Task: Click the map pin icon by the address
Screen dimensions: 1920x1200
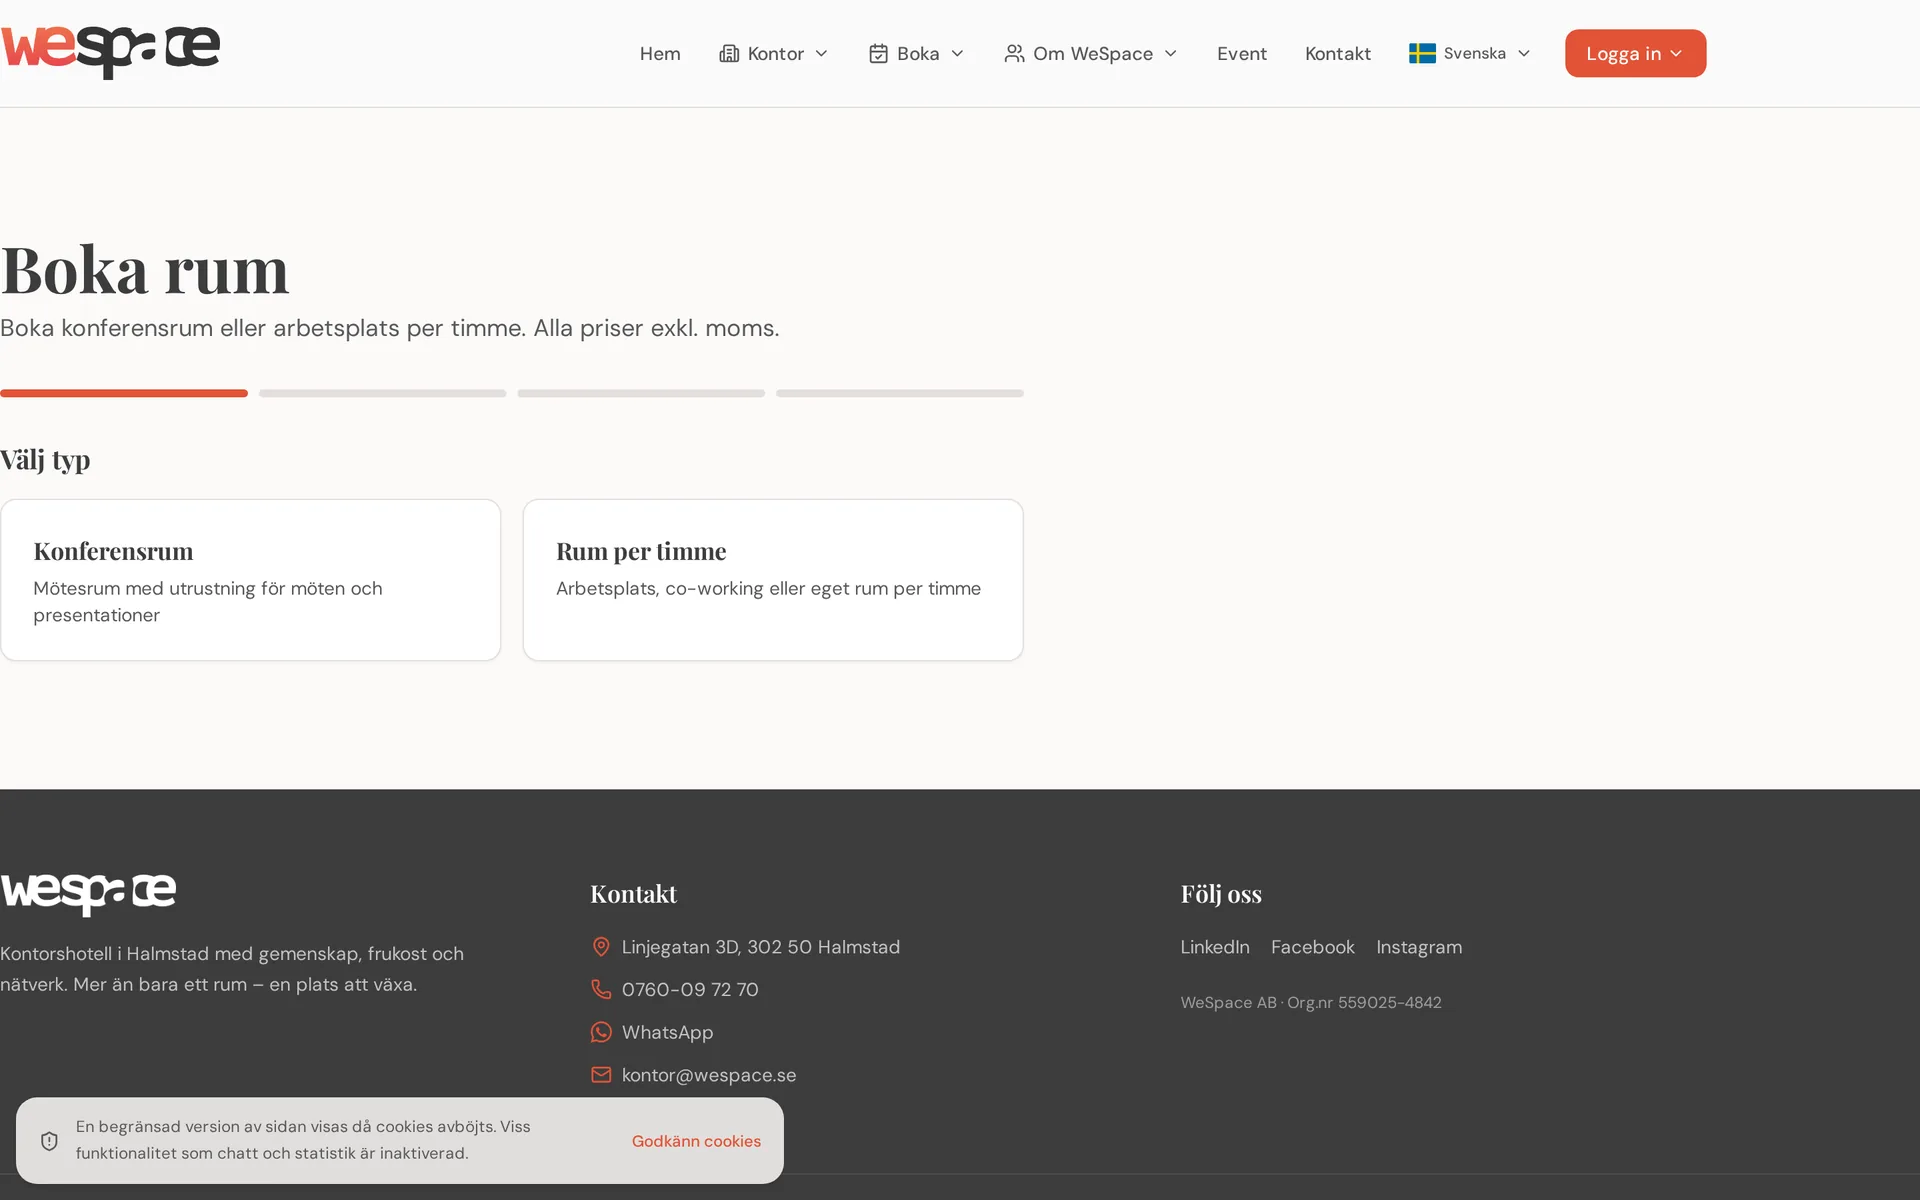Action: click(601, 947)
